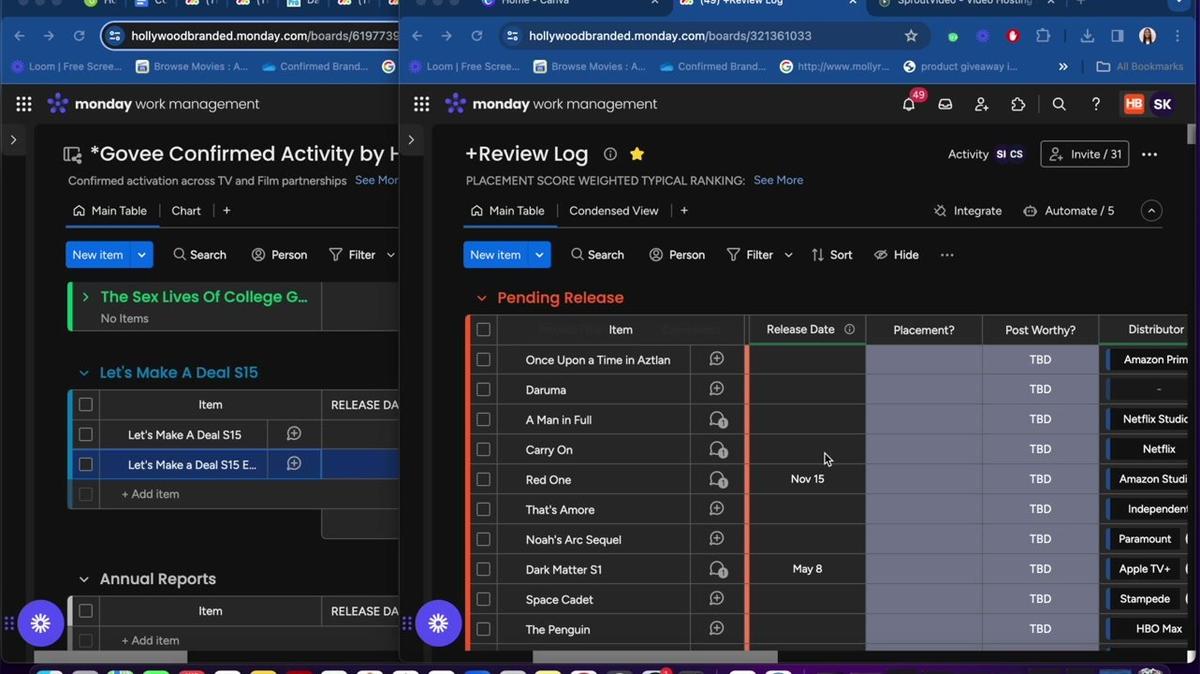
Task: Open app switcher grid in Review Log window
Action: [422, 104]
